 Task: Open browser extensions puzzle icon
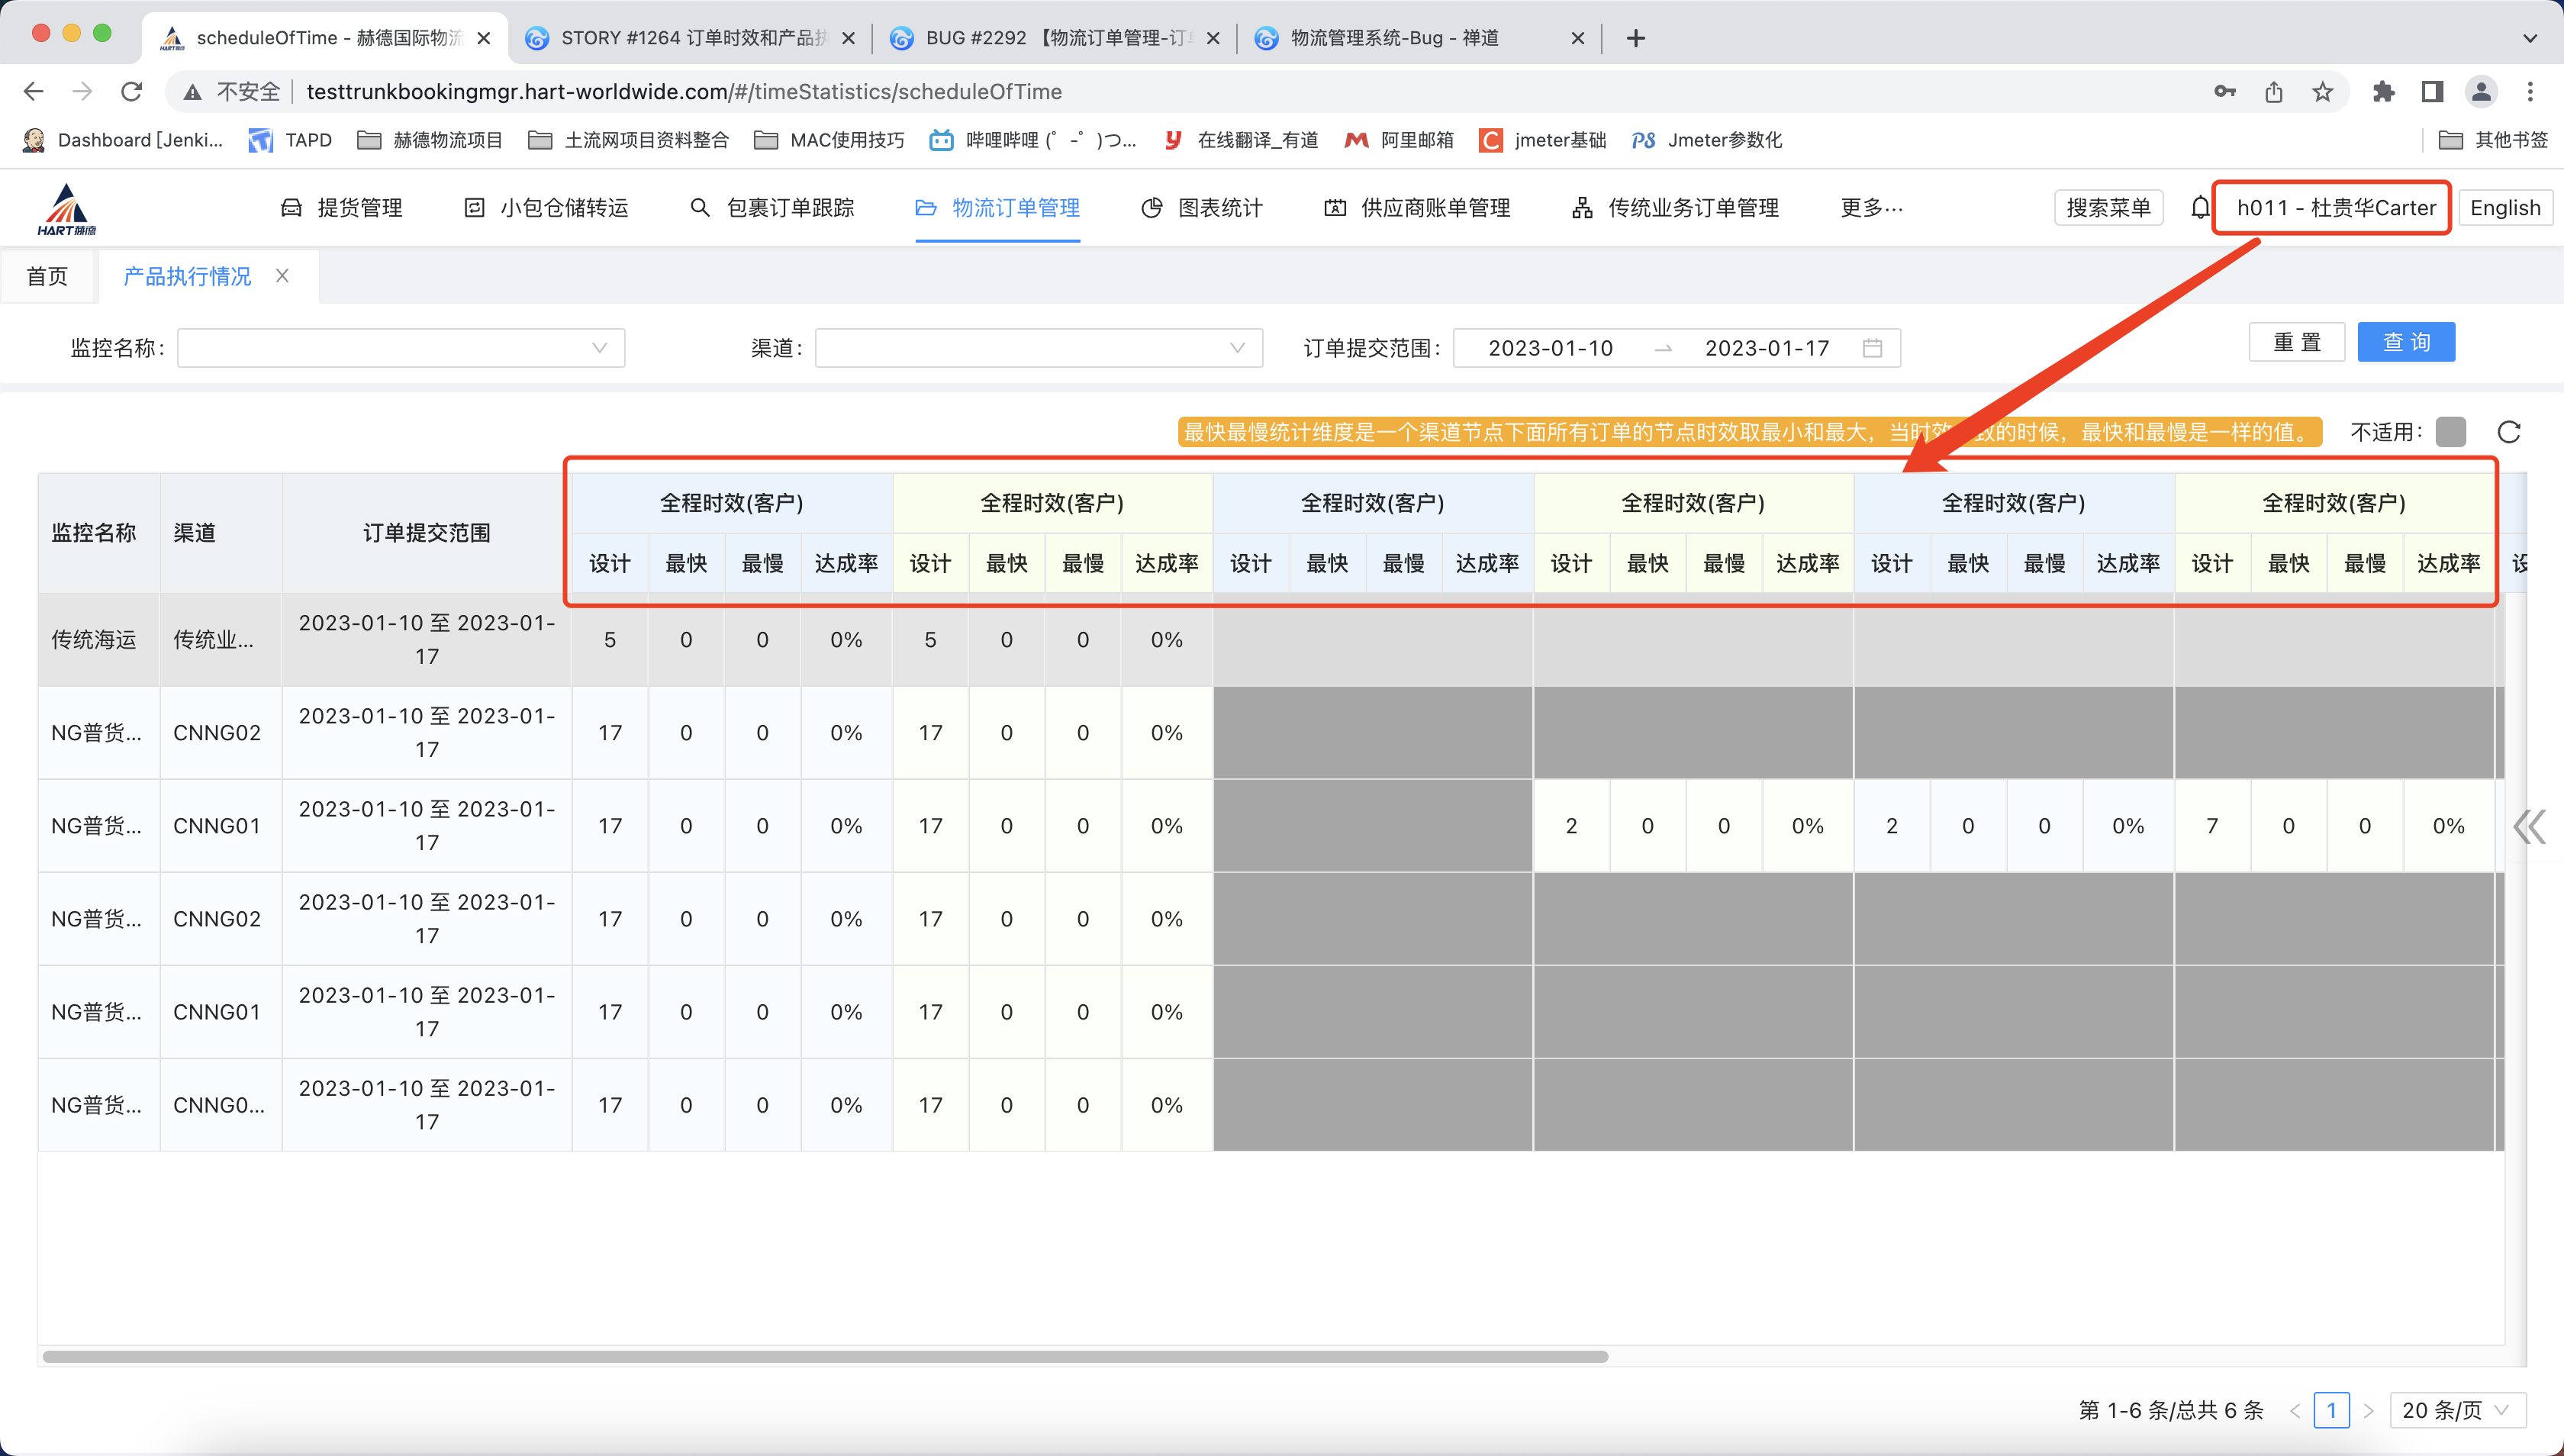click(2383, 92)
